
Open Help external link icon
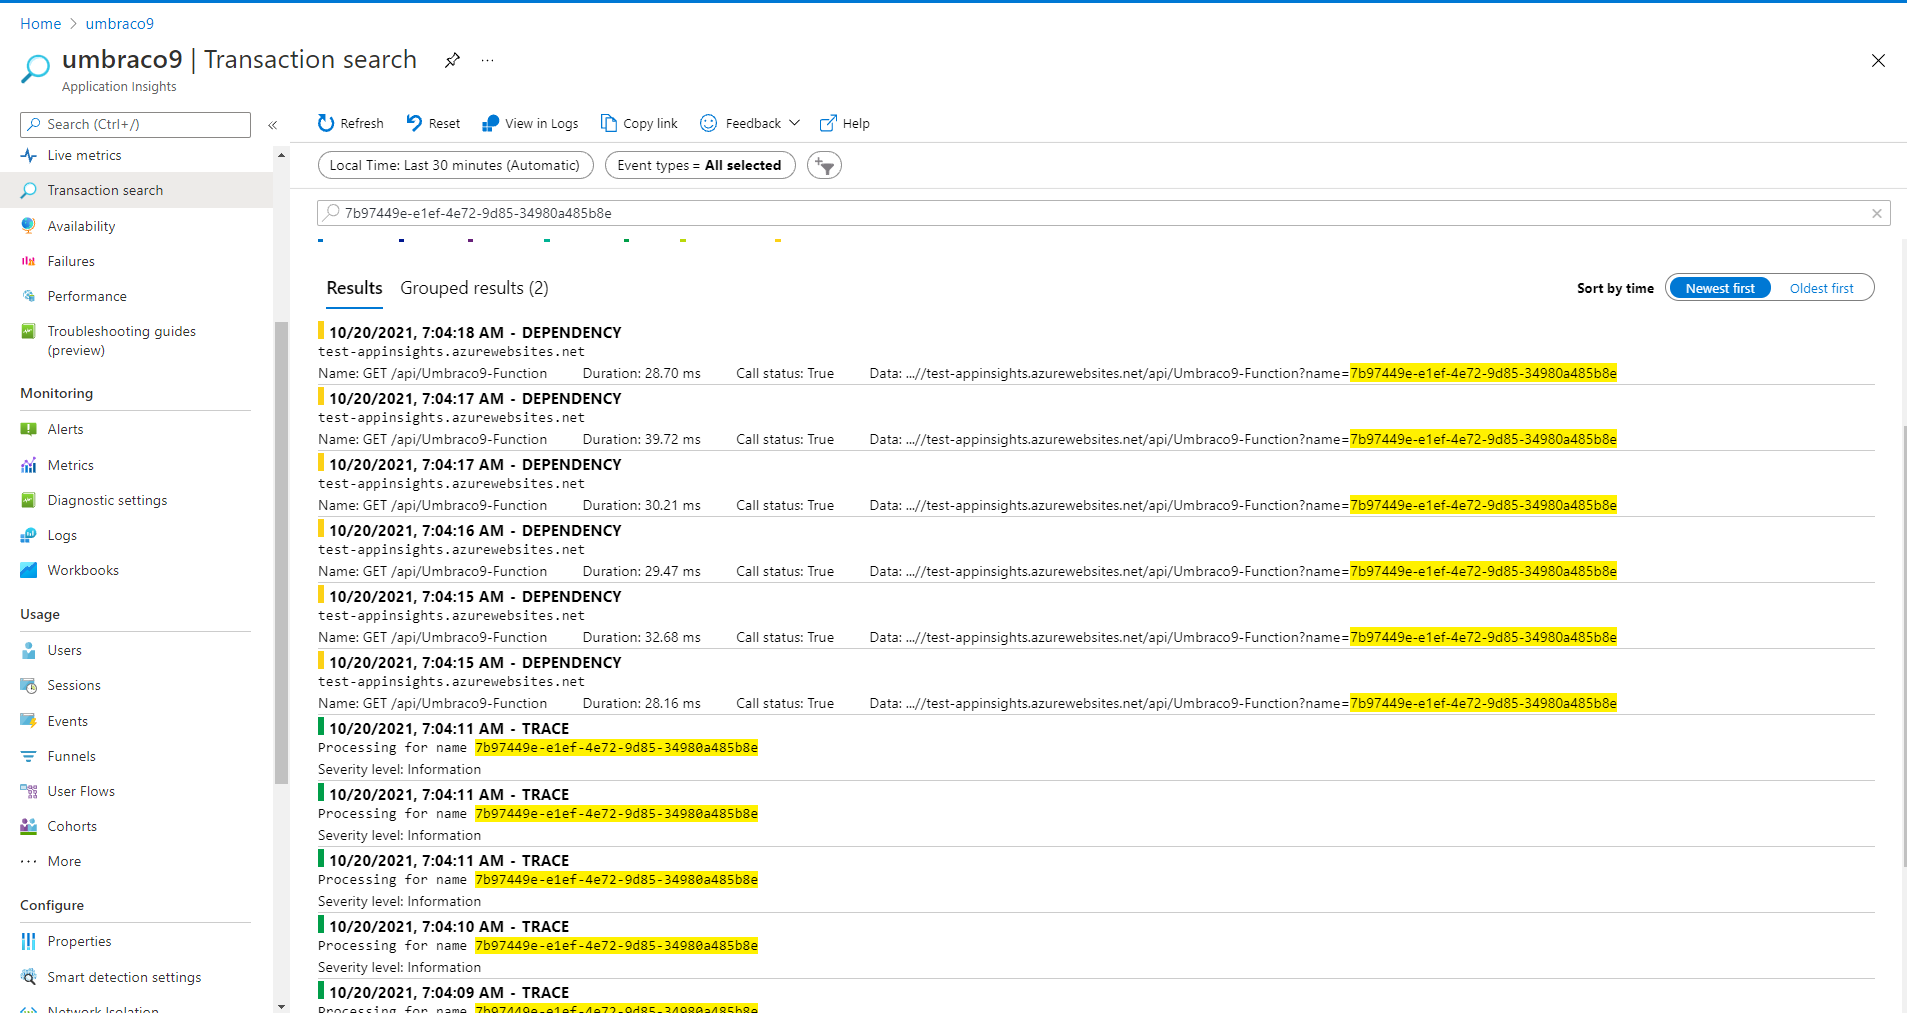(x=828, y=123)
